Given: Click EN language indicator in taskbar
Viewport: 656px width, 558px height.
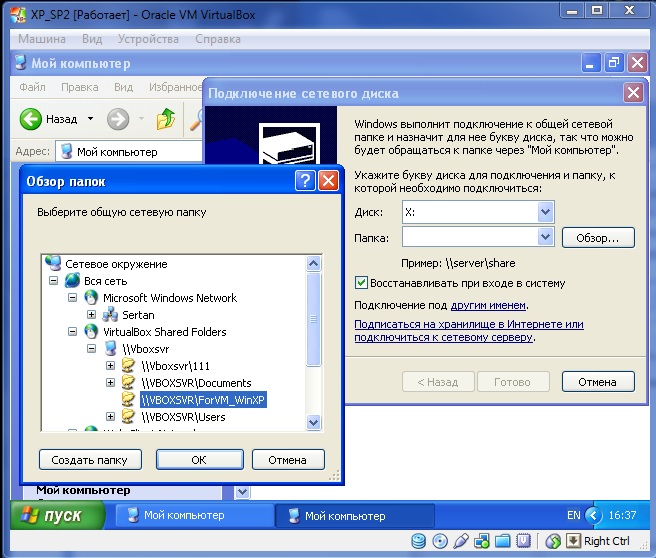Looking at the screenshot, I should [x=574, y=515].
